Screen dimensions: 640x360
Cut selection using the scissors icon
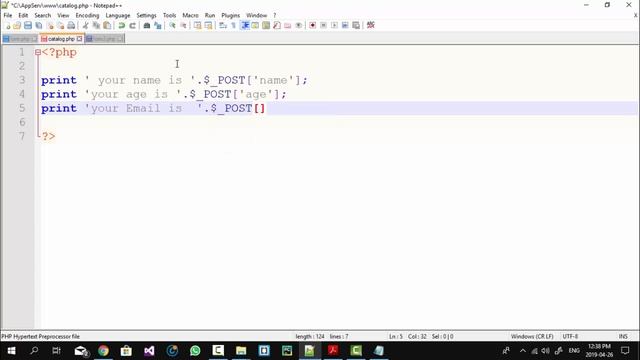[x=86, y=25]
